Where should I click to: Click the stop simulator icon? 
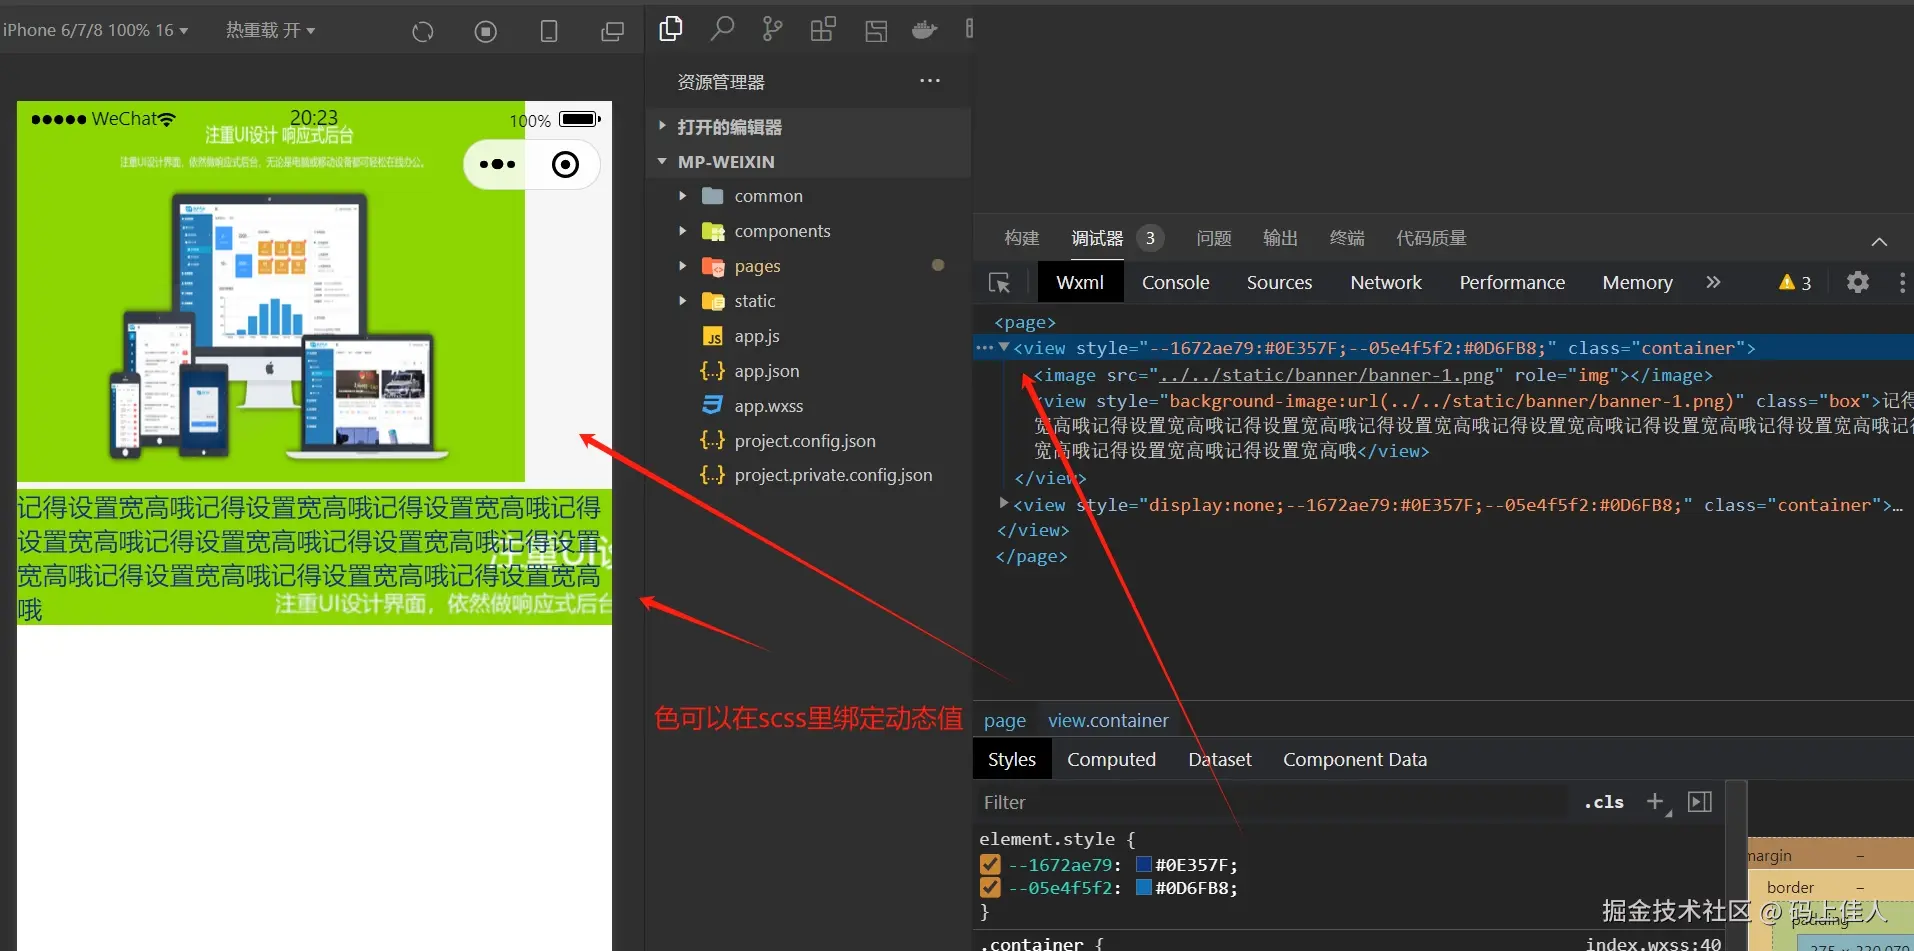click(x=486, y=32)
